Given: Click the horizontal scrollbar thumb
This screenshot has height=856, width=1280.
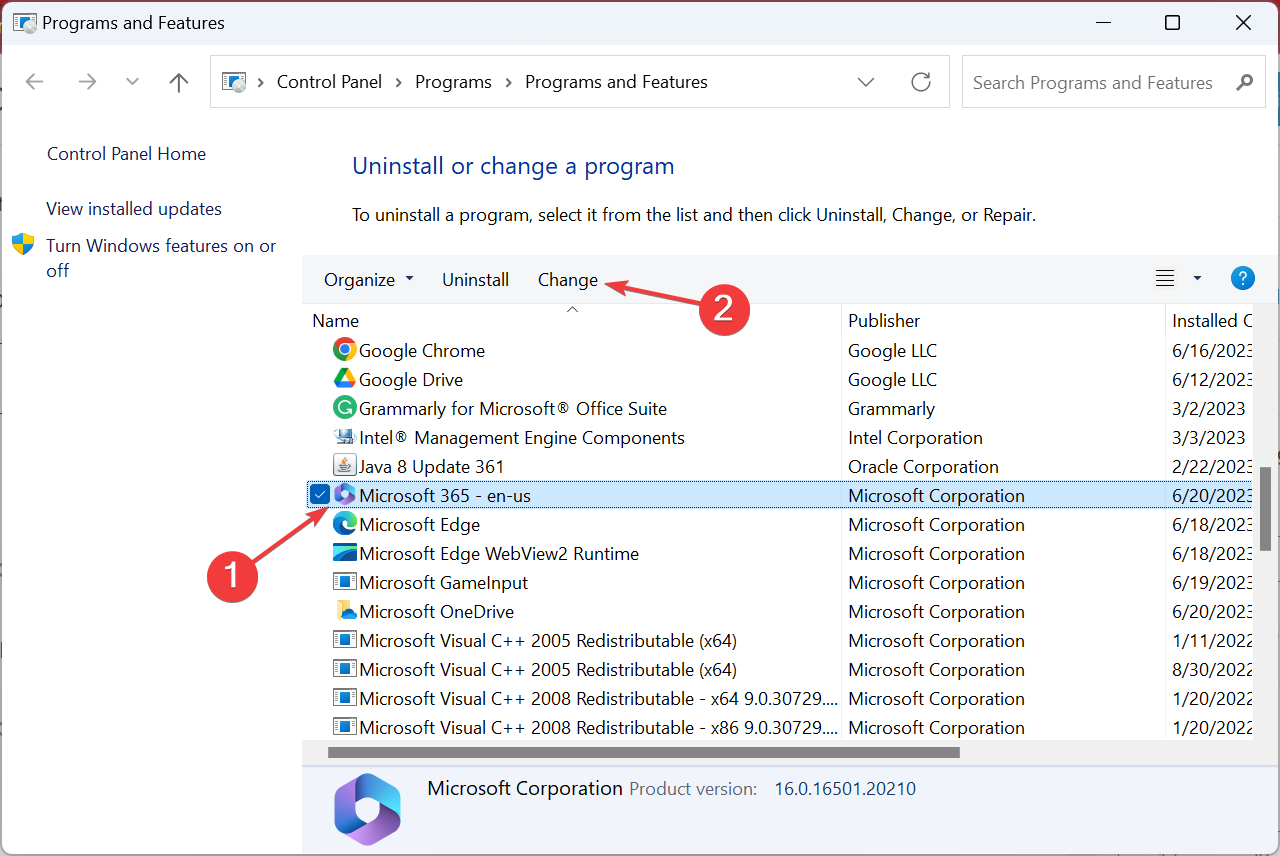Looking at the screenshot, I should [x=643, y=752].
